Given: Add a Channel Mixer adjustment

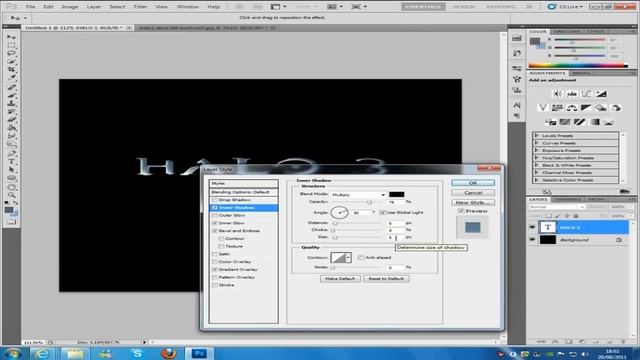Looking at the screenshot, I should [616, 108].
